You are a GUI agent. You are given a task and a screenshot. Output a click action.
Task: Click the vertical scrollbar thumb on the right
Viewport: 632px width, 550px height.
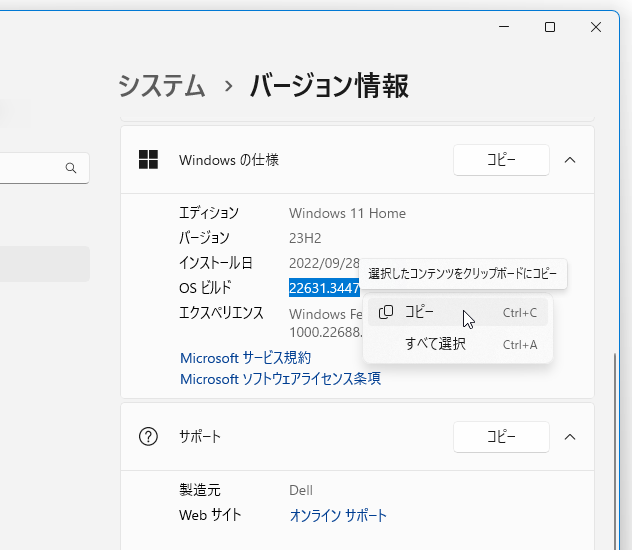615,450
